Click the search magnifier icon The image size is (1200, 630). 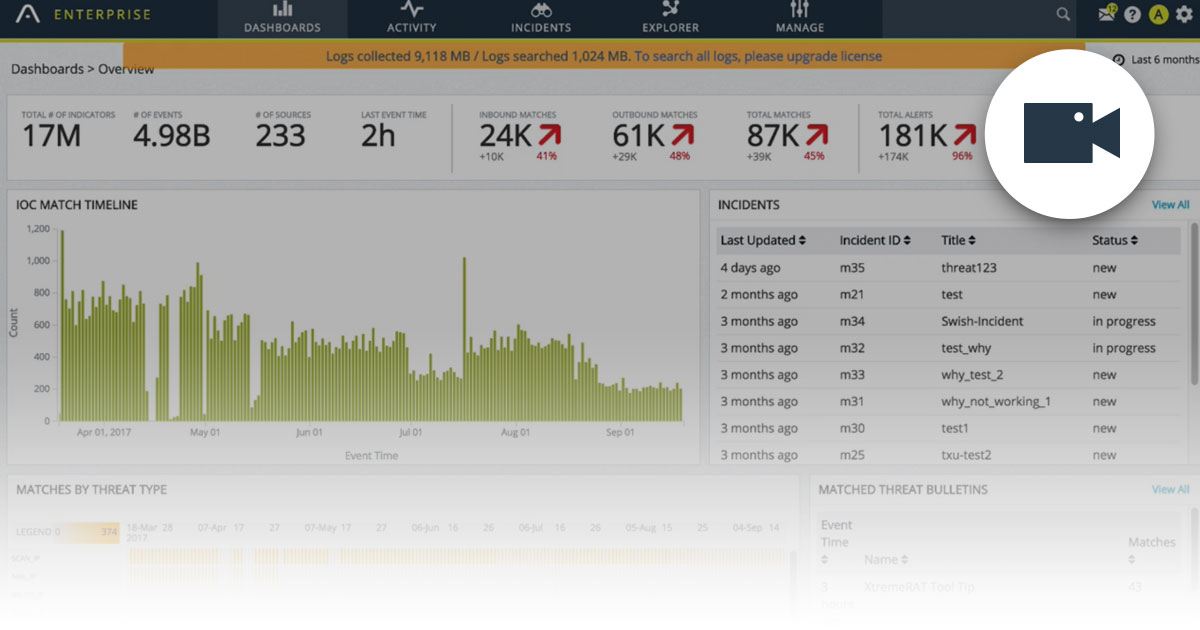tap(1062, 15)
